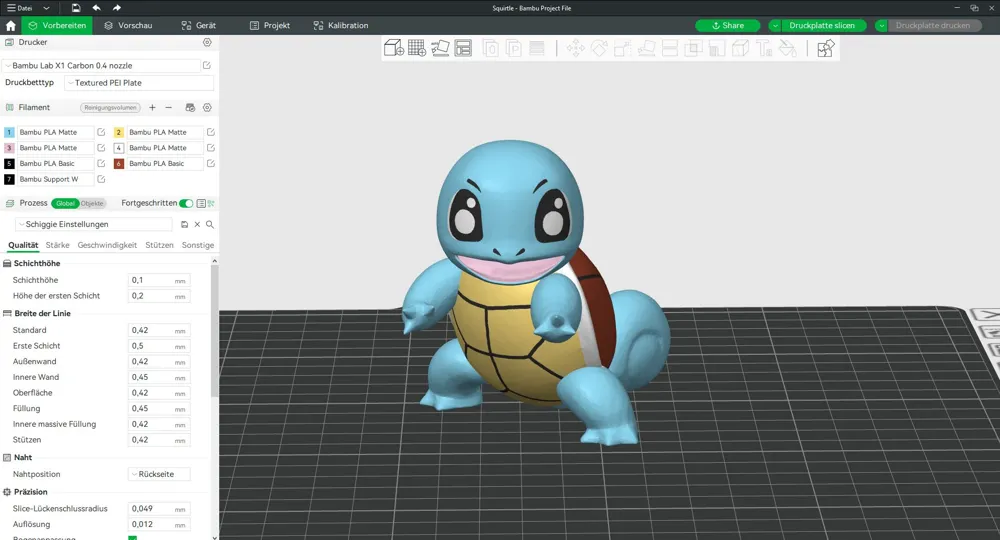The image size is (1000, 540).
Task: Open the printer preset dropdown
Action: point(102,66)
